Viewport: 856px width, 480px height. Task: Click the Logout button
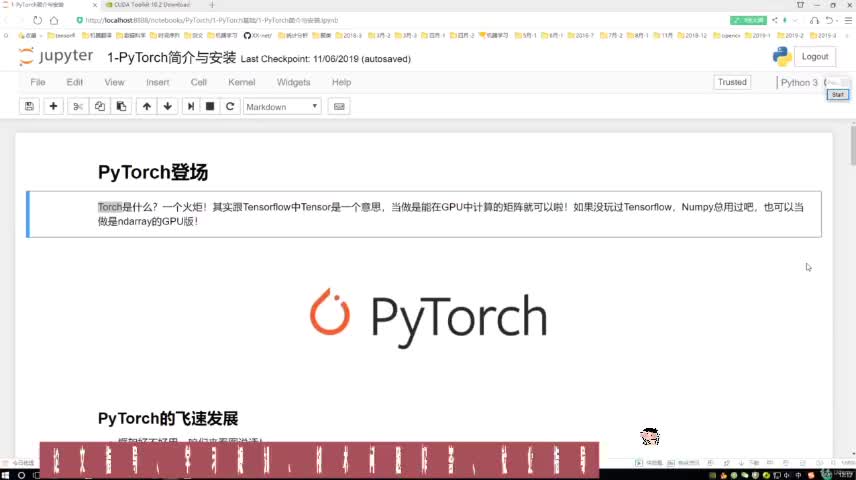815,57
